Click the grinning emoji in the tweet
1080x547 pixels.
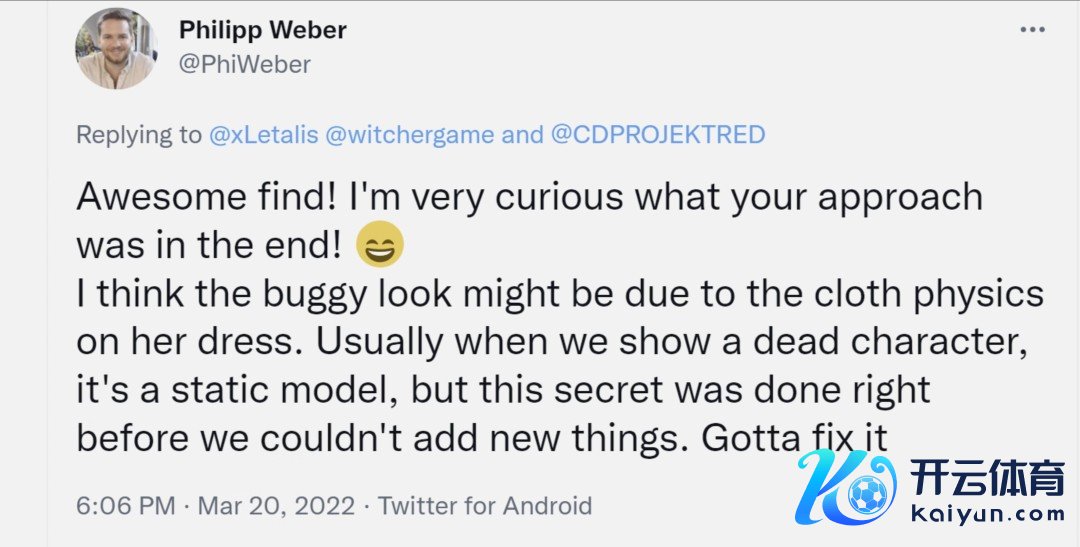tap(379, 245)
